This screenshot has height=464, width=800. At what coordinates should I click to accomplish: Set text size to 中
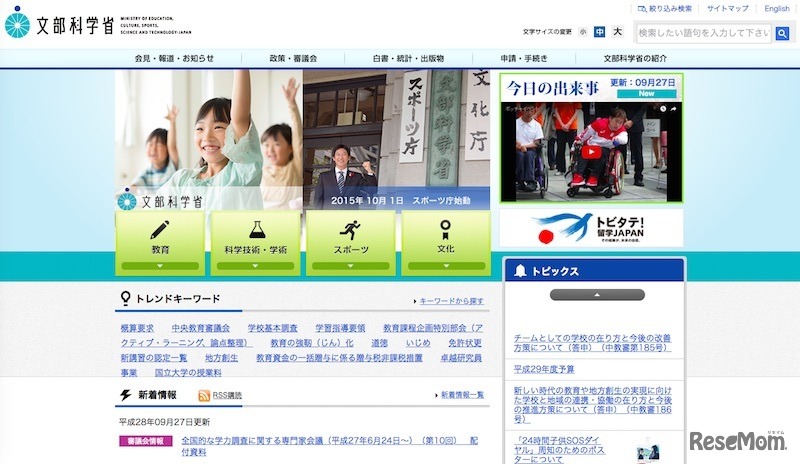[x=599, y=32]
